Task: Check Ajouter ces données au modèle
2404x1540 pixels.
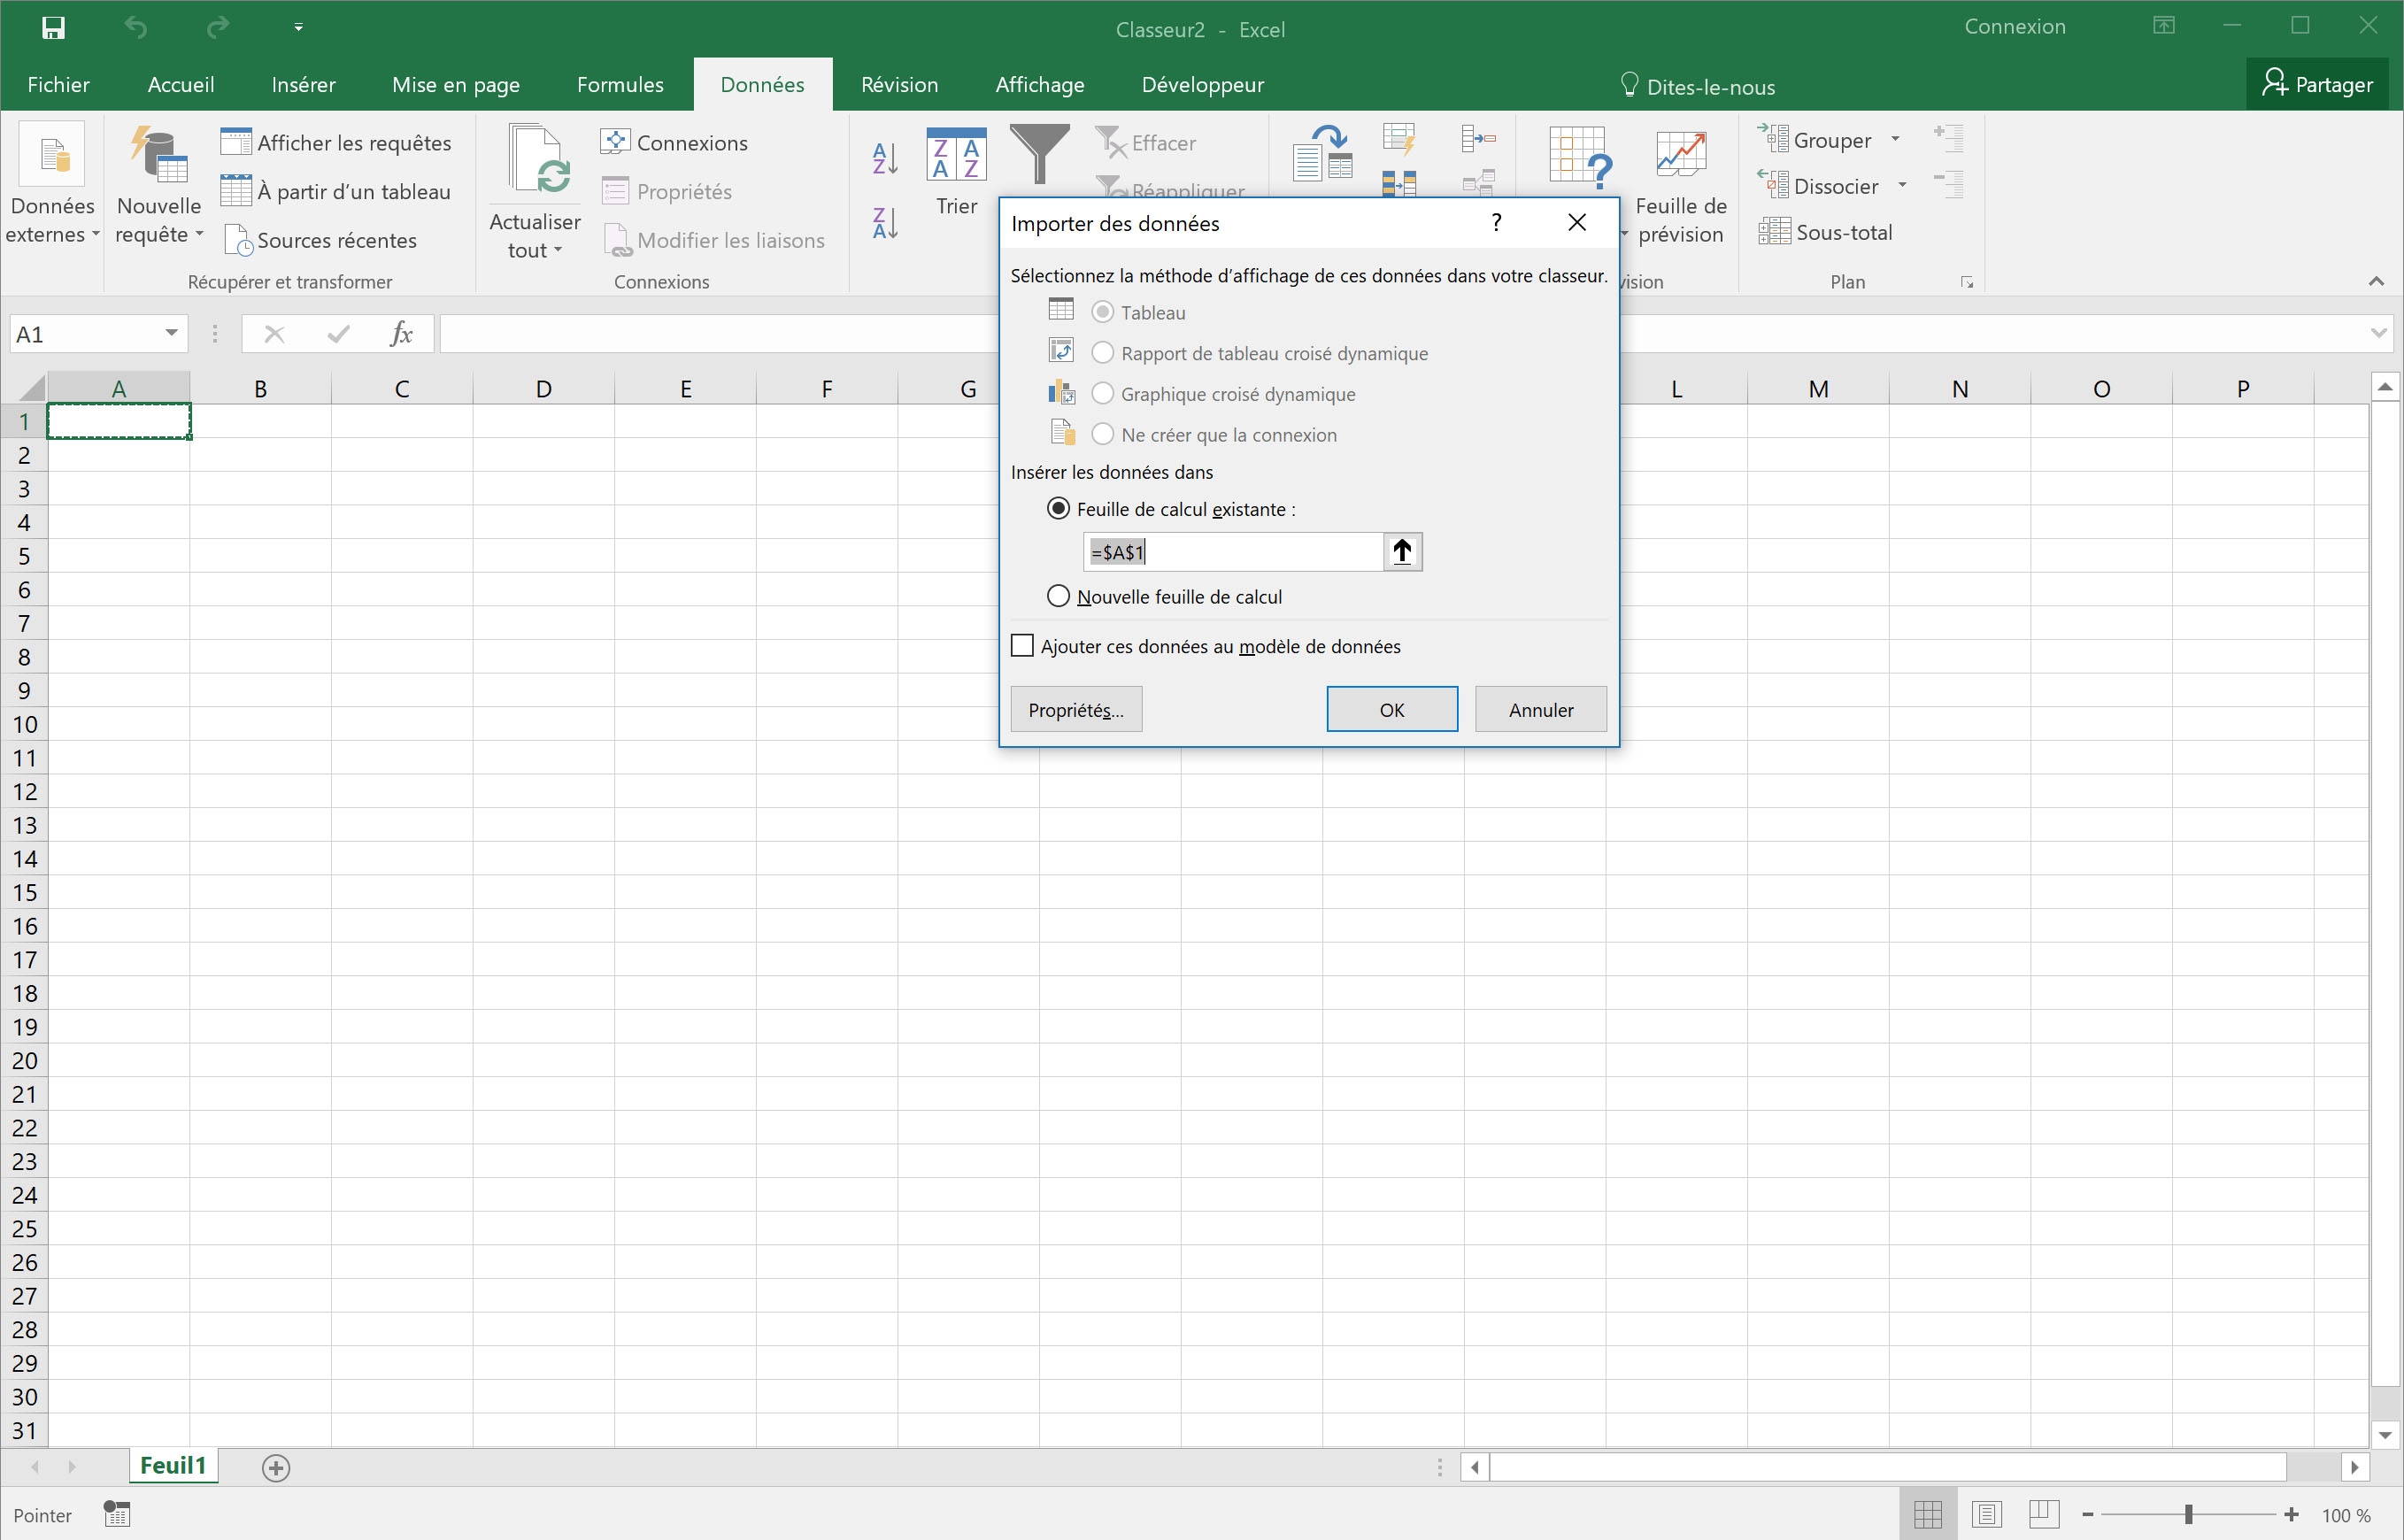Action: tap(1022, 646)
